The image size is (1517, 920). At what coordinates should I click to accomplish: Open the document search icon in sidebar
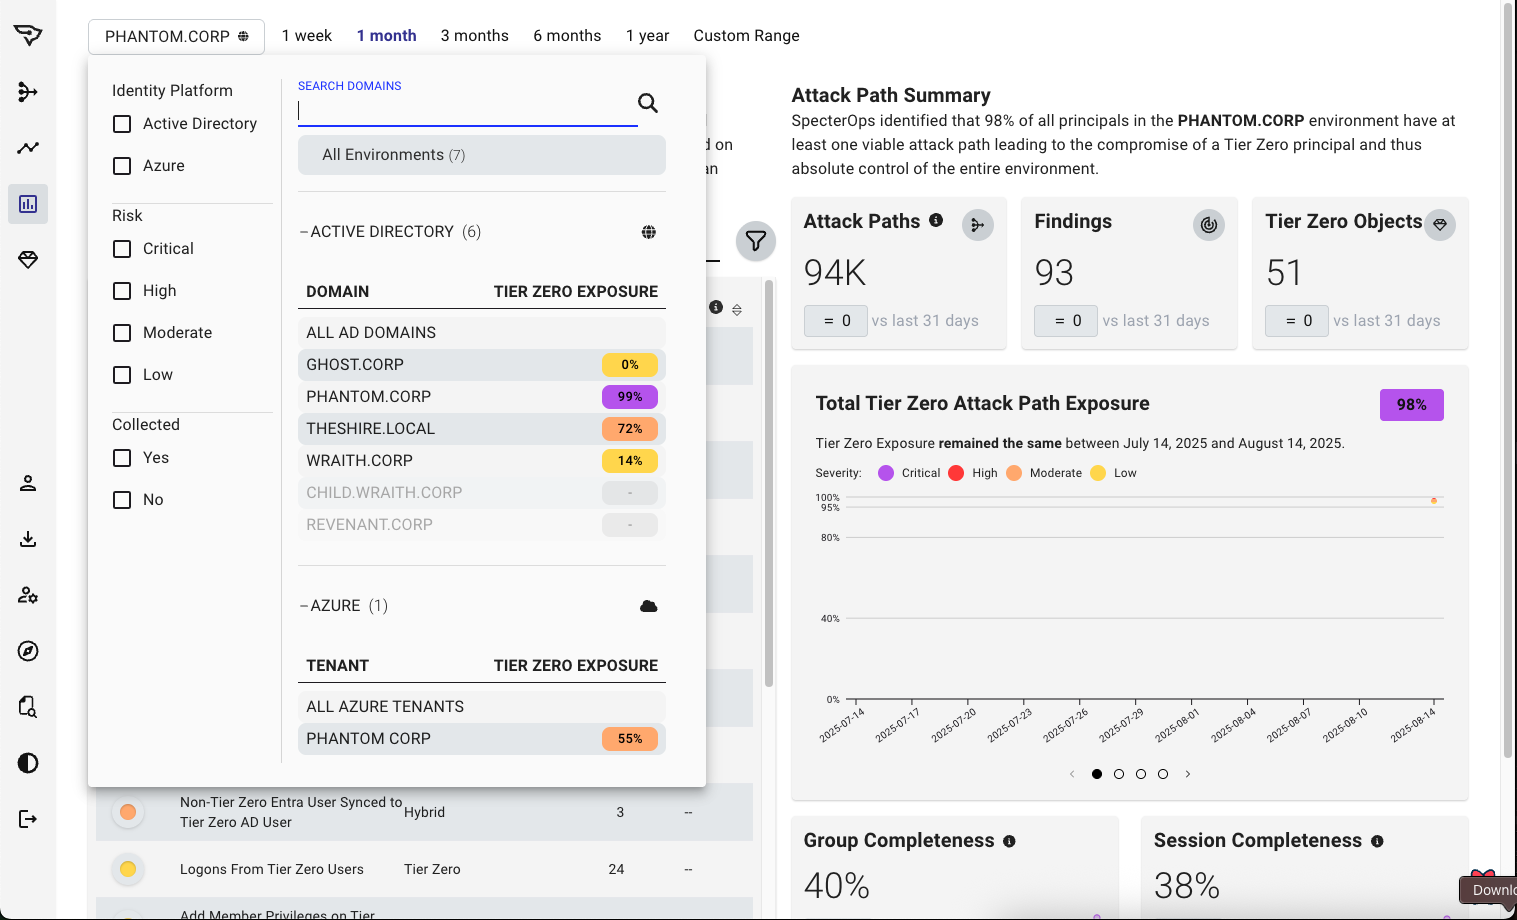[28, 708]
